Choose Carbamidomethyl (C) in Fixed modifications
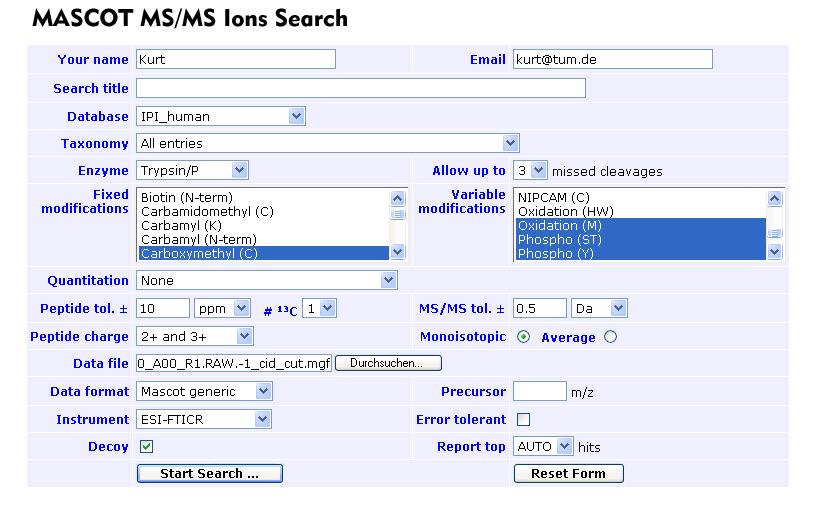 click(207, 212)
